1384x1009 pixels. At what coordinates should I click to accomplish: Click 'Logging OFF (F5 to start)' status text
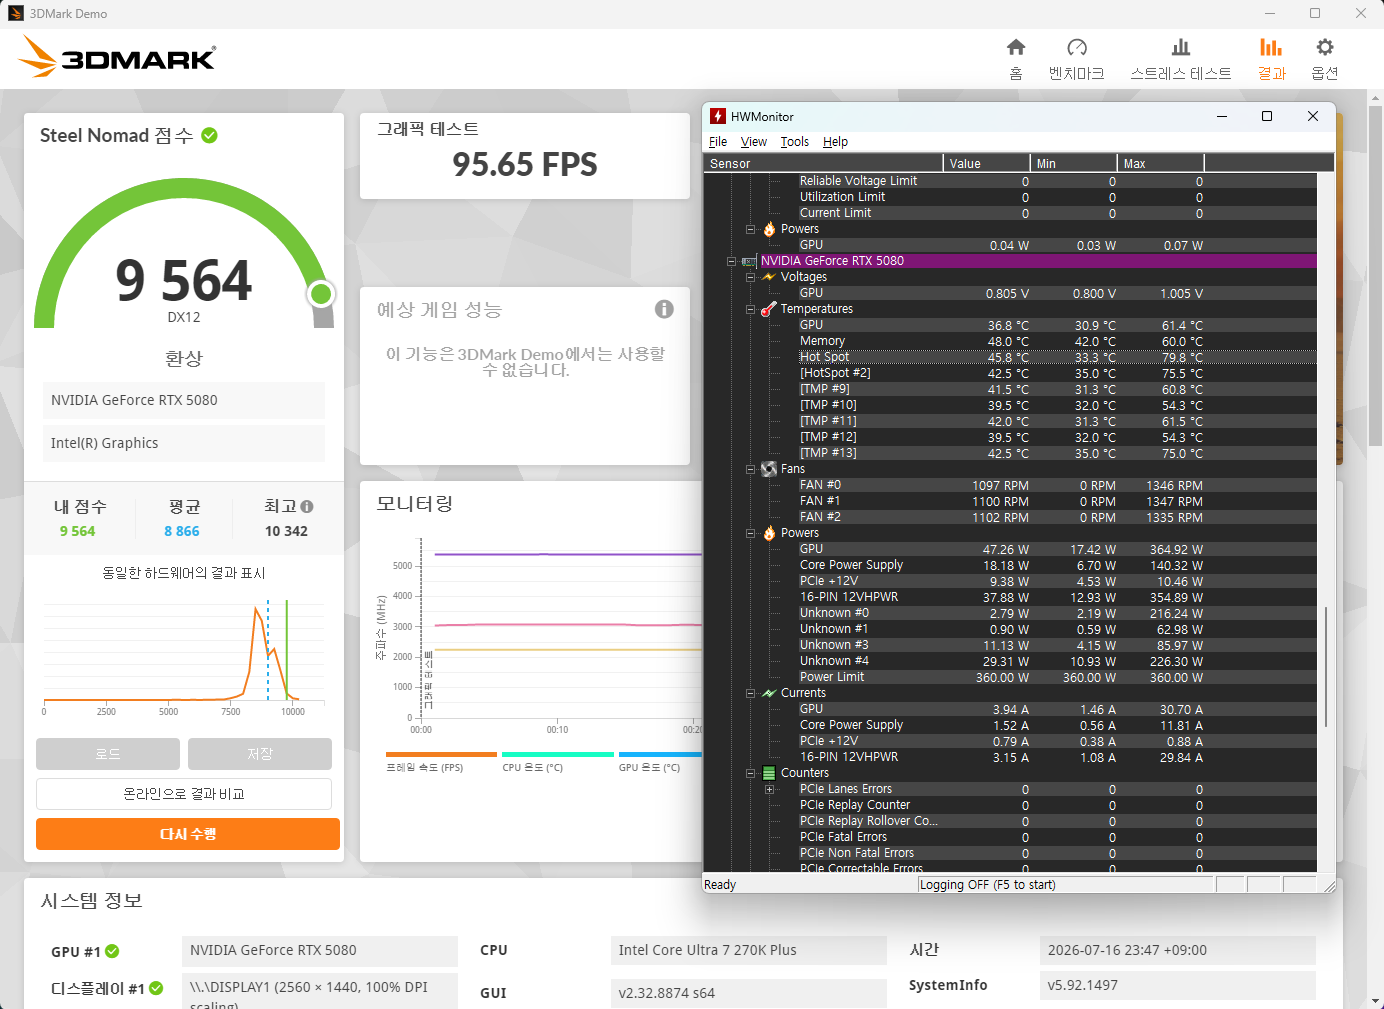click(988, 885)
